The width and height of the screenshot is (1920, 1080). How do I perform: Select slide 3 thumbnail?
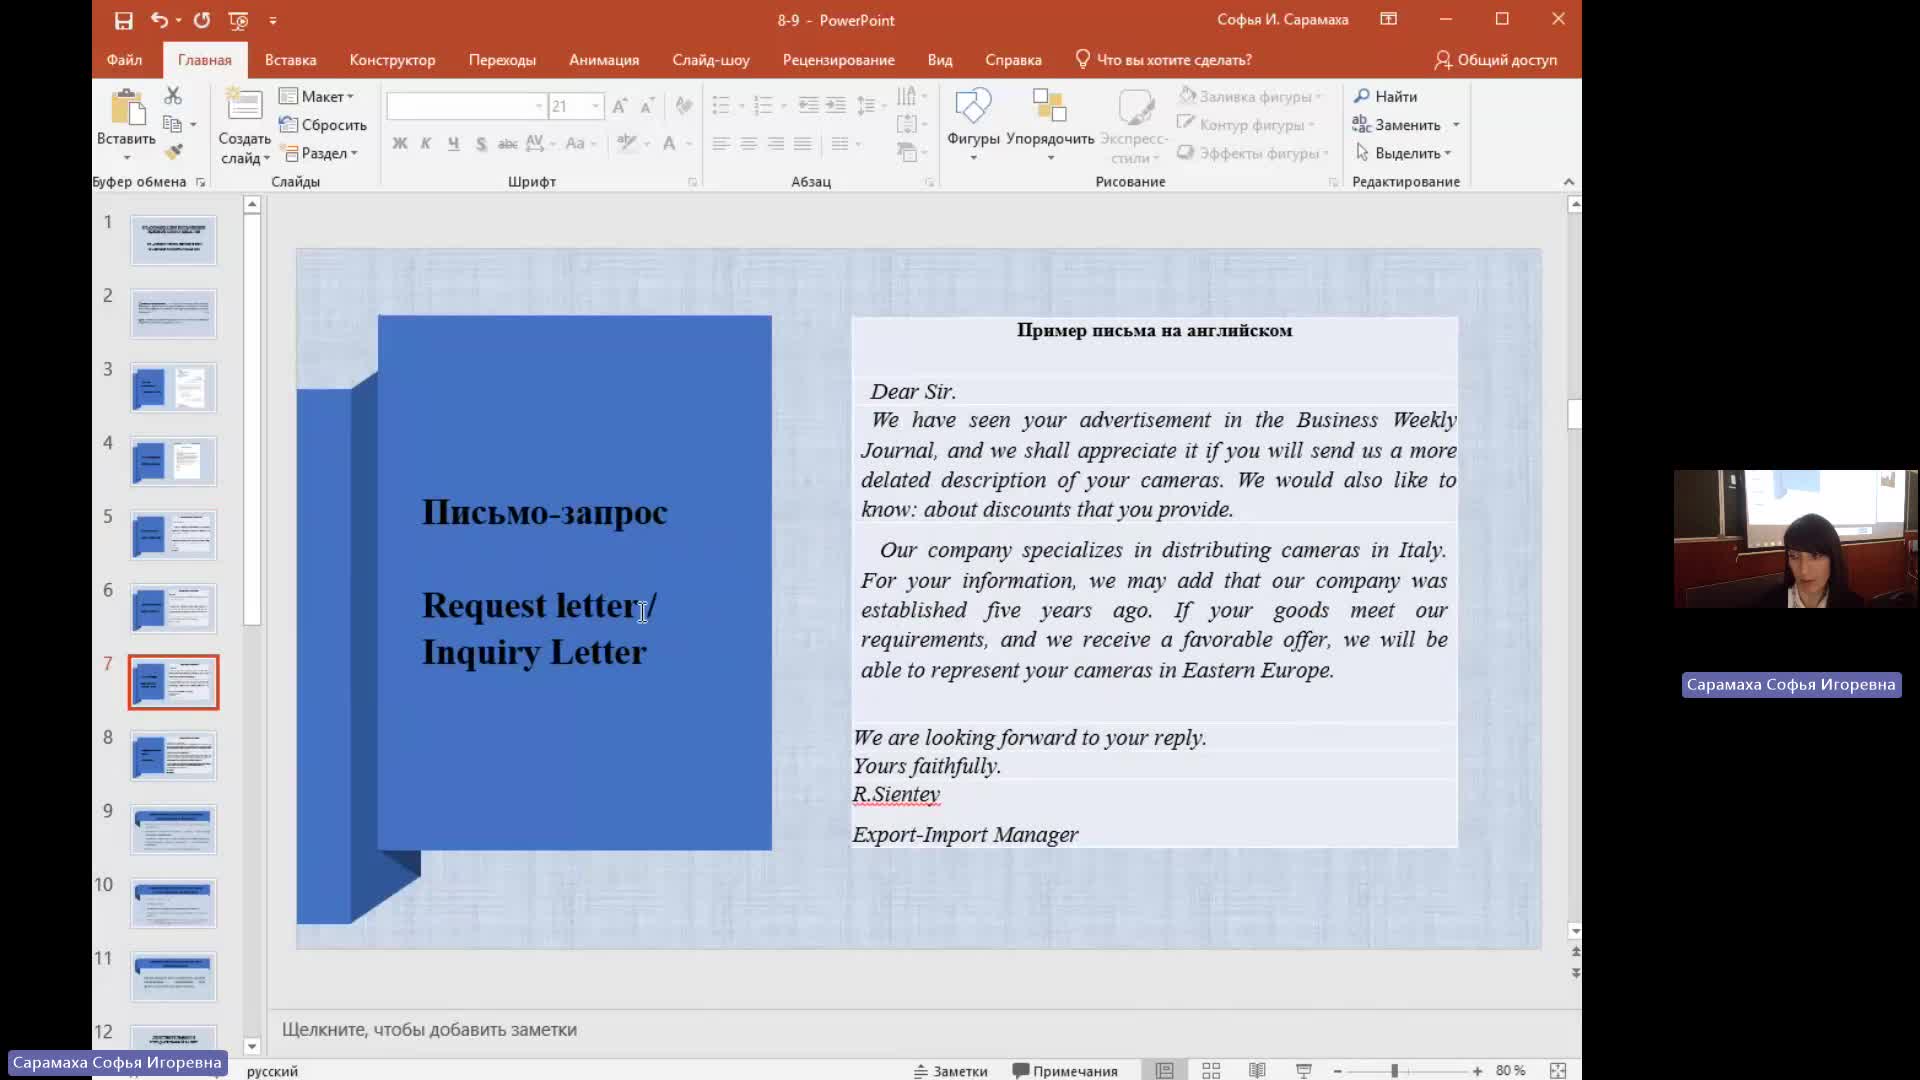click(x=173, y=387)
